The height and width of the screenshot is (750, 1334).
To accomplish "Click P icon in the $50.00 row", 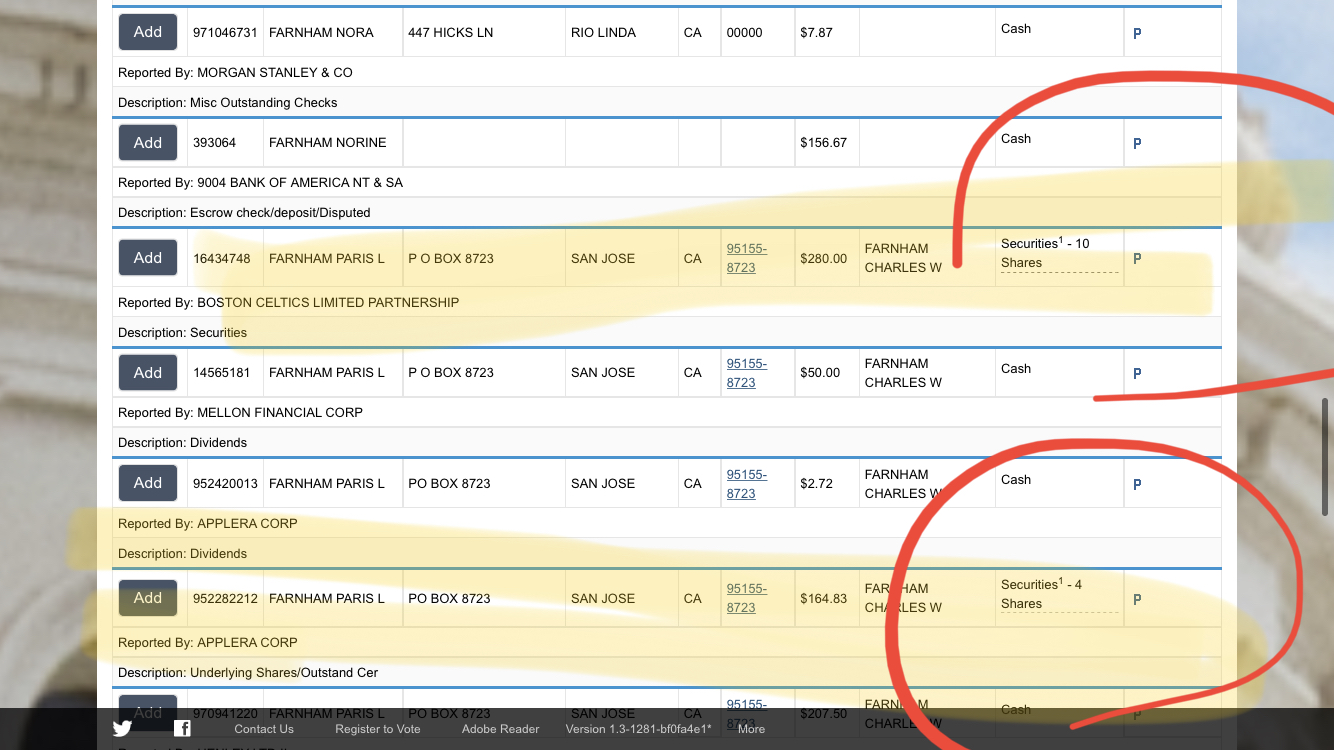I will (1137, 373).
